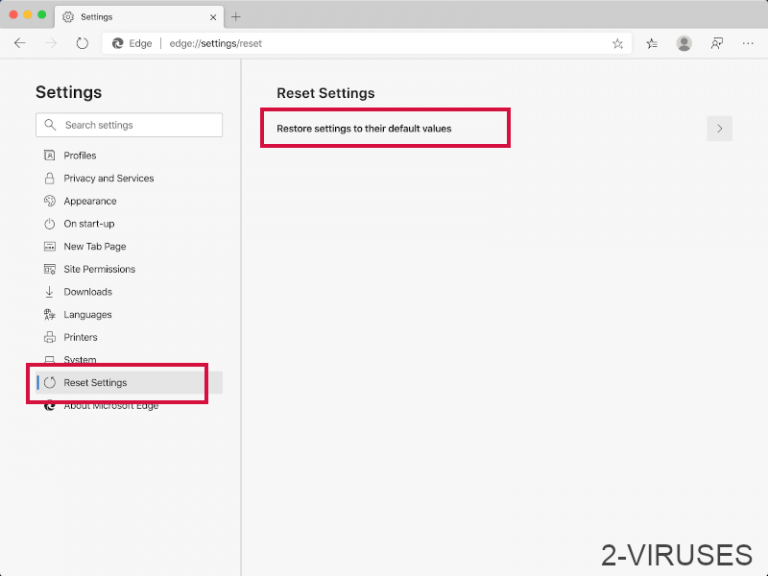
Task: Select On start-up settings
Action: click(x=89, y=224)
